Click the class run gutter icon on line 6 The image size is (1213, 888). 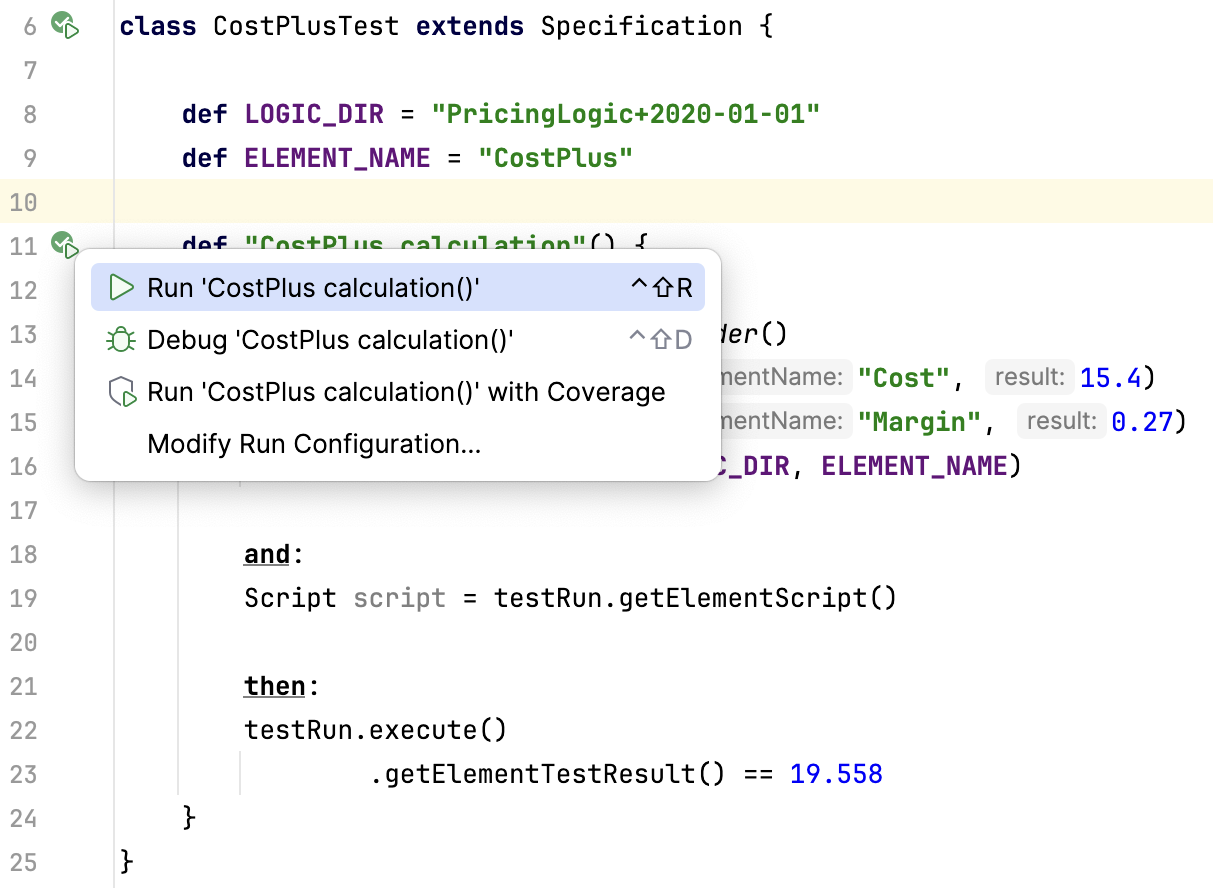(65, 26)
